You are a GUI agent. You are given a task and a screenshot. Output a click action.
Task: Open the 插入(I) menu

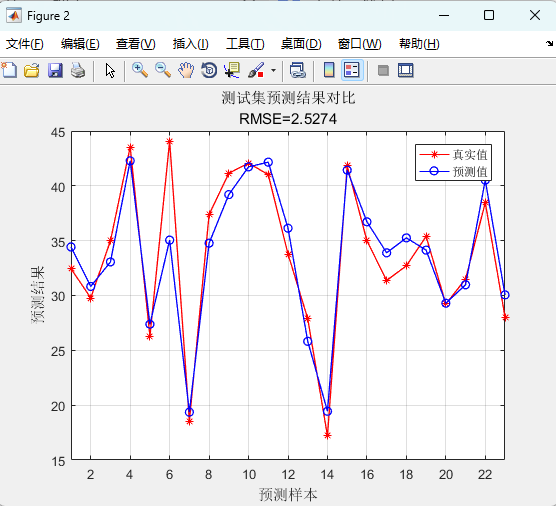pyautogui.click(x=190, y=44)
